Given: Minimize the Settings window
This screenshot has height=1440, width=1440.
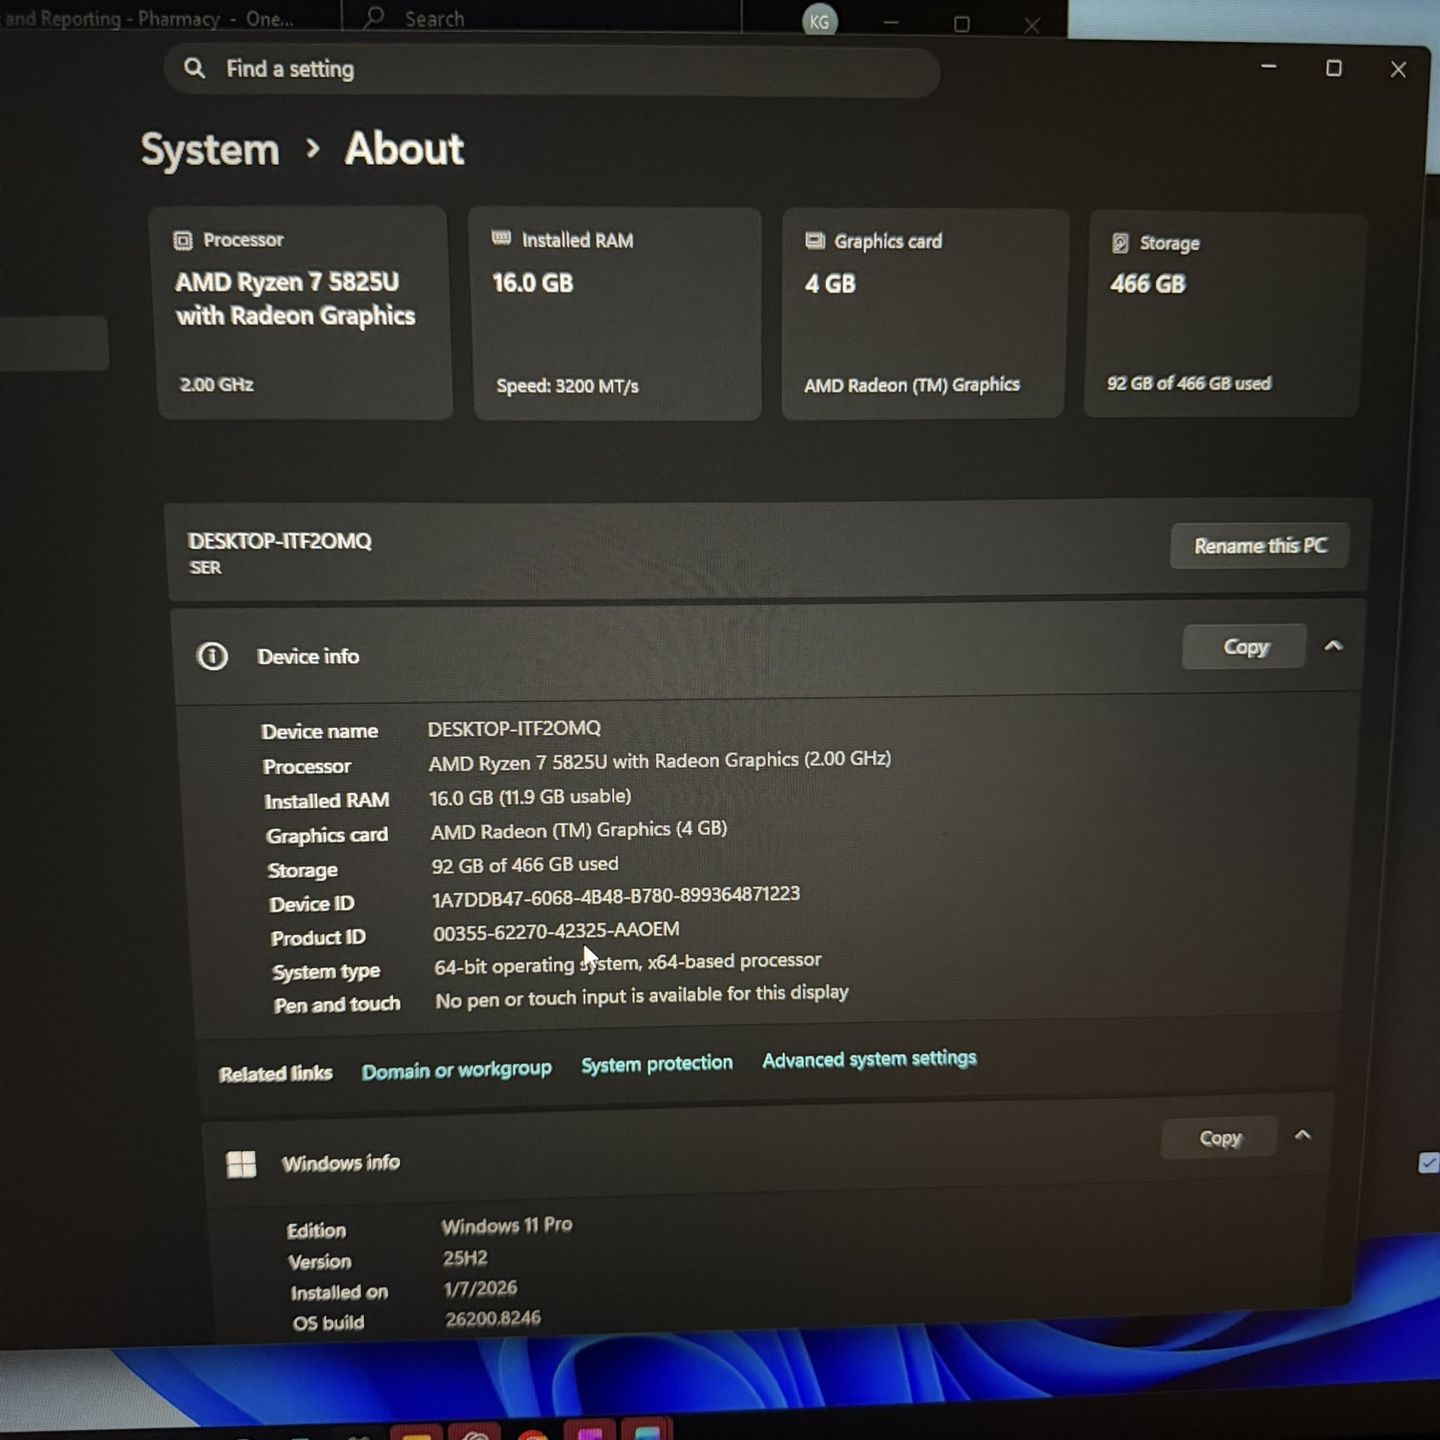Looking at the screenshot, I should (1268, 67).
